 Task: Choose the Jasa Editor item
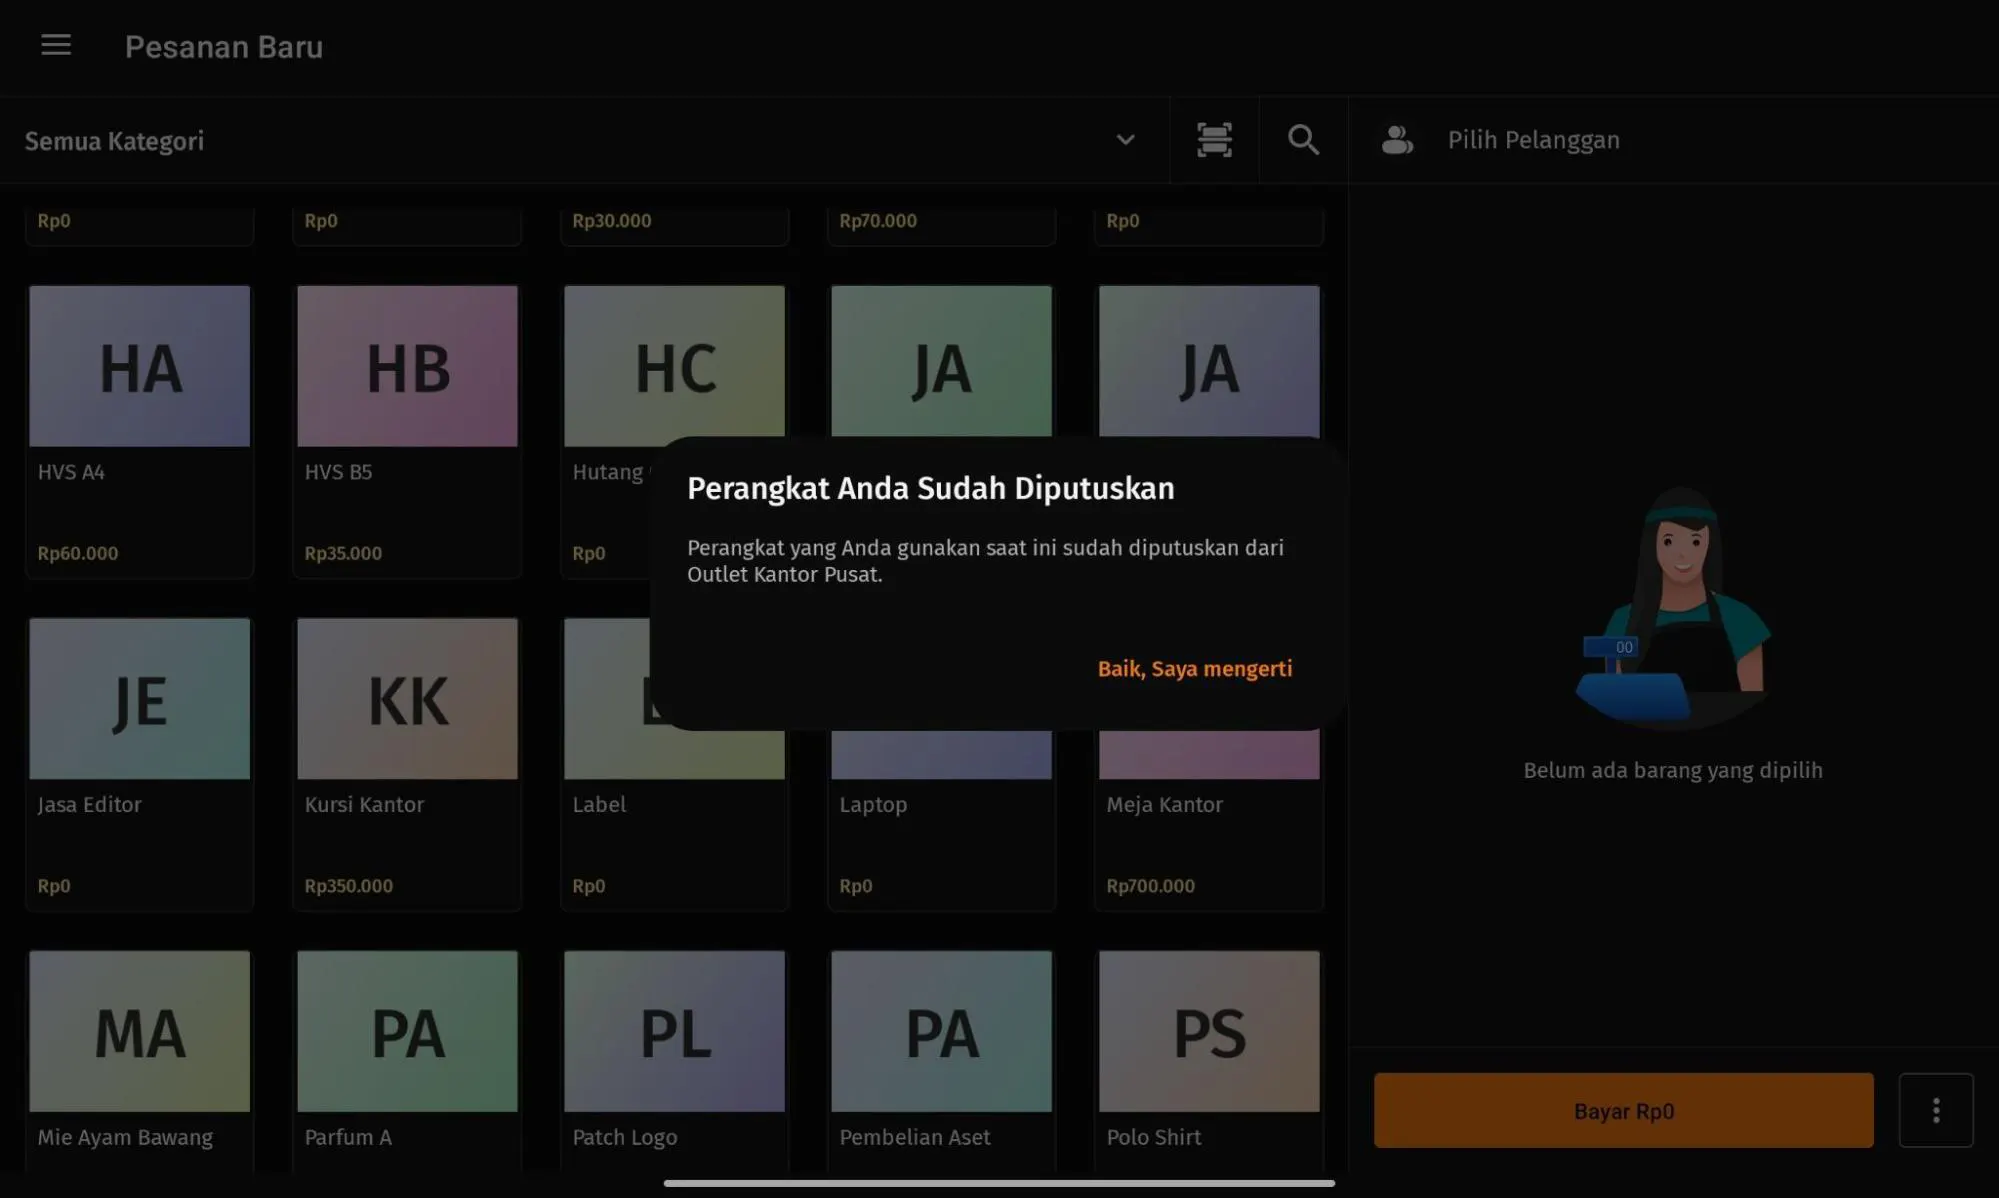[x=139, y=762]
